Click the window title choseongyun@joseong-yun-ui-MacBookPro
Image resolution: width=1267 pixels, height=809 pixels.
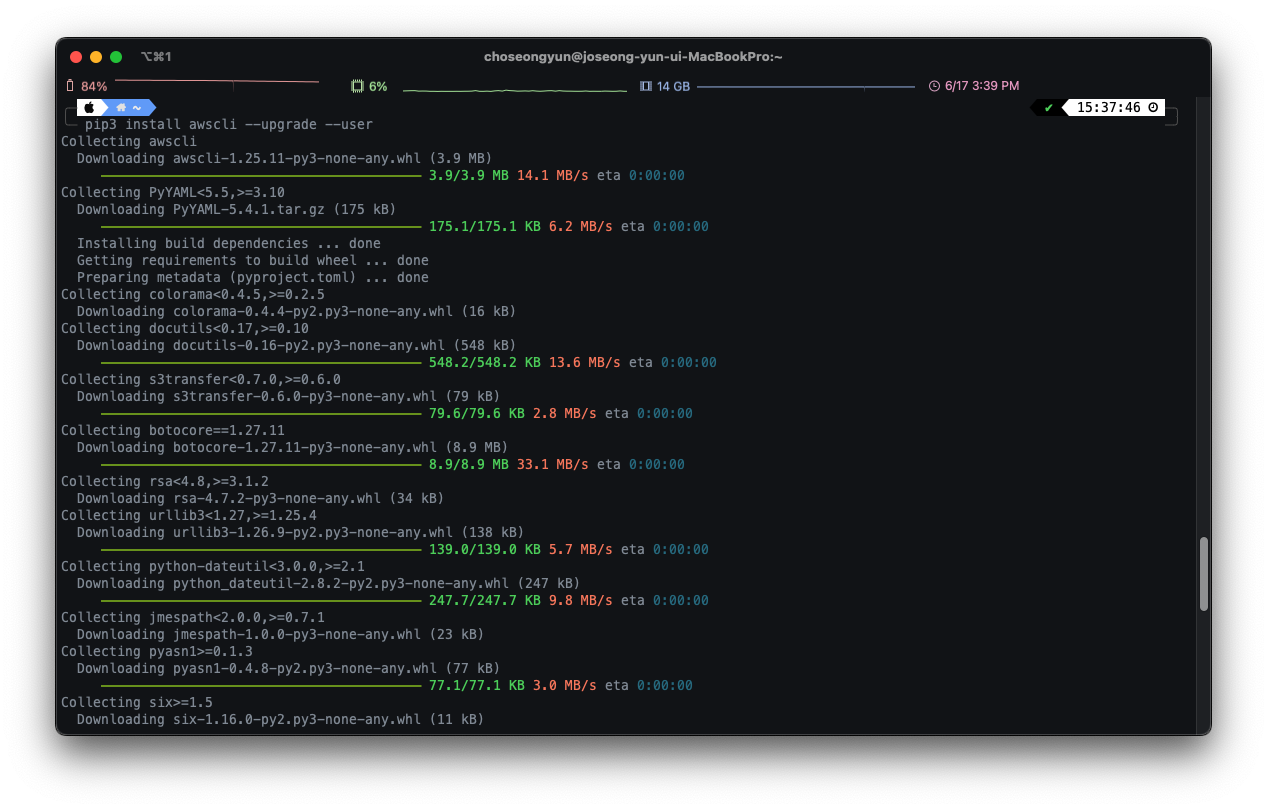633,57
